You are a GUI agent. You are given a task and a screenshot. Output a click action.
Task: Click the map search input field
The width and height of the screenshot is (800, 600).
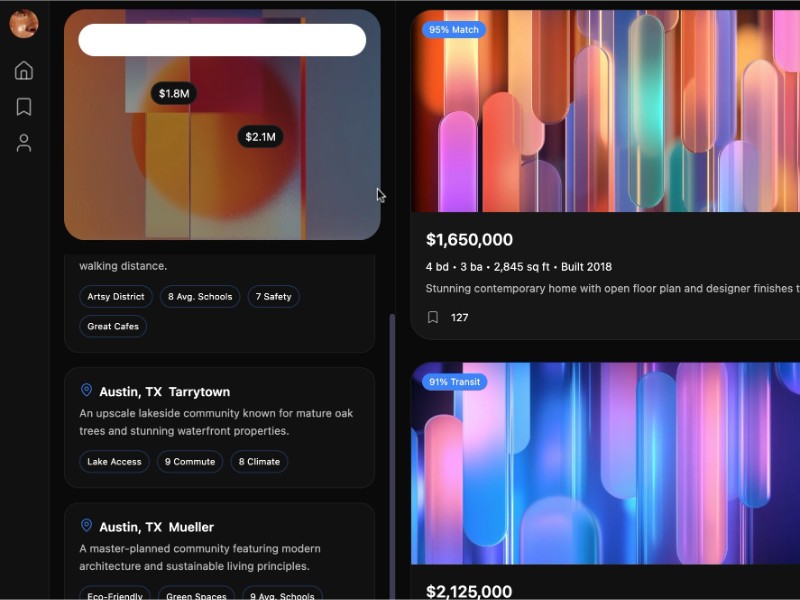(222, 40)
